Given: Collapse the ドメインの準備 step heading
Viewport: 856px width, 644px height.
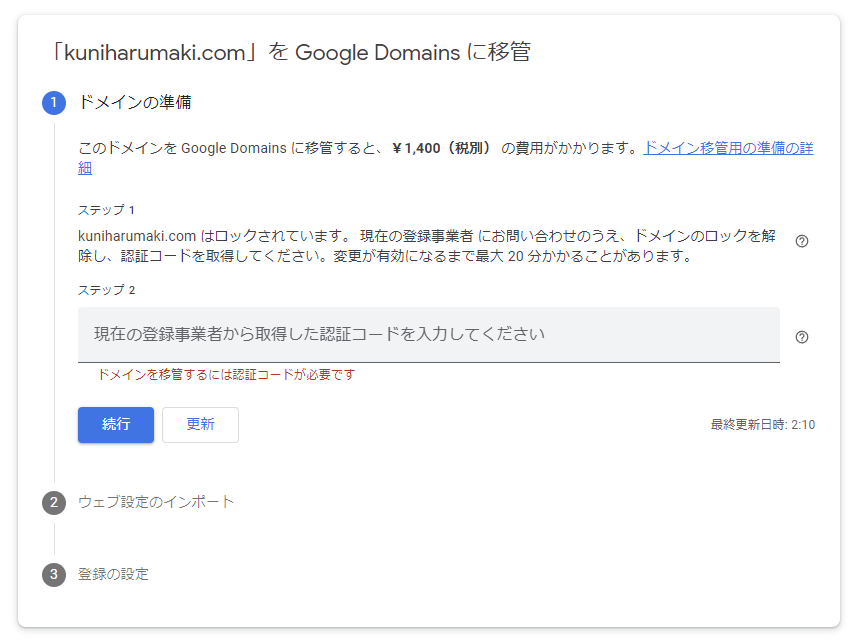Looking at the screenshot, I should pyautogui.click(x=135, y=103).
